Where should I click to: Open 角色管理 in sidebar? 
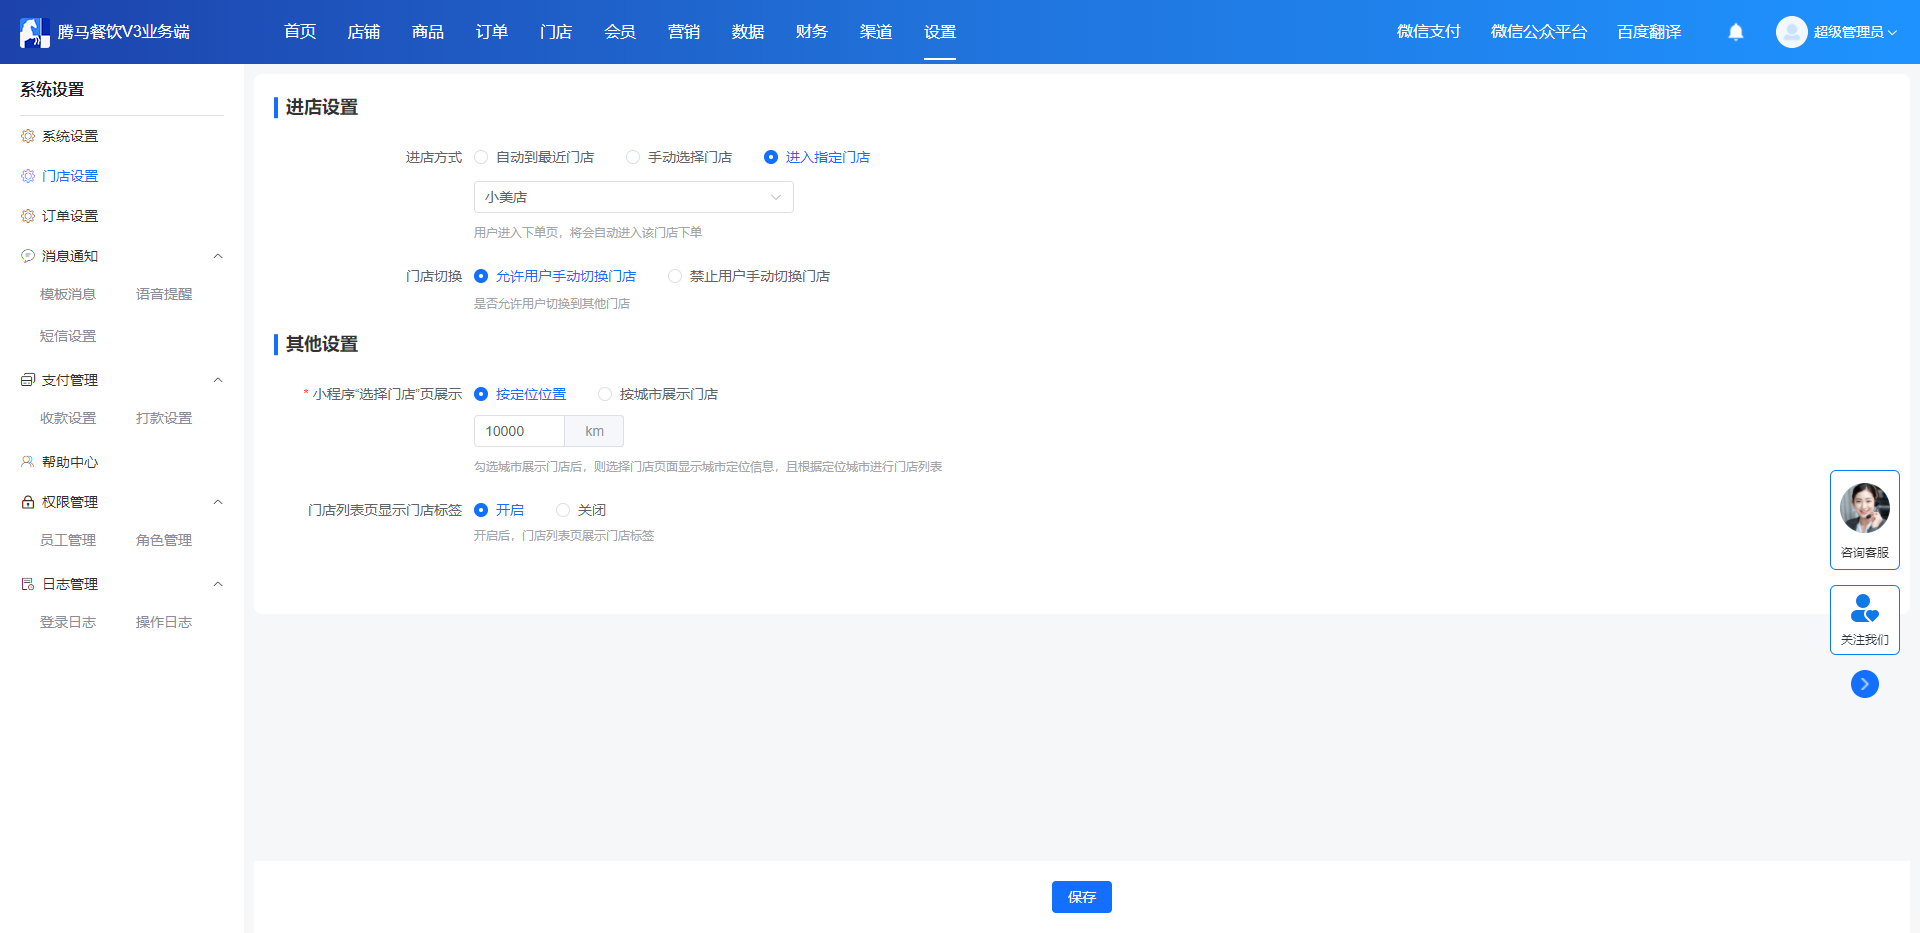[164, 540]
